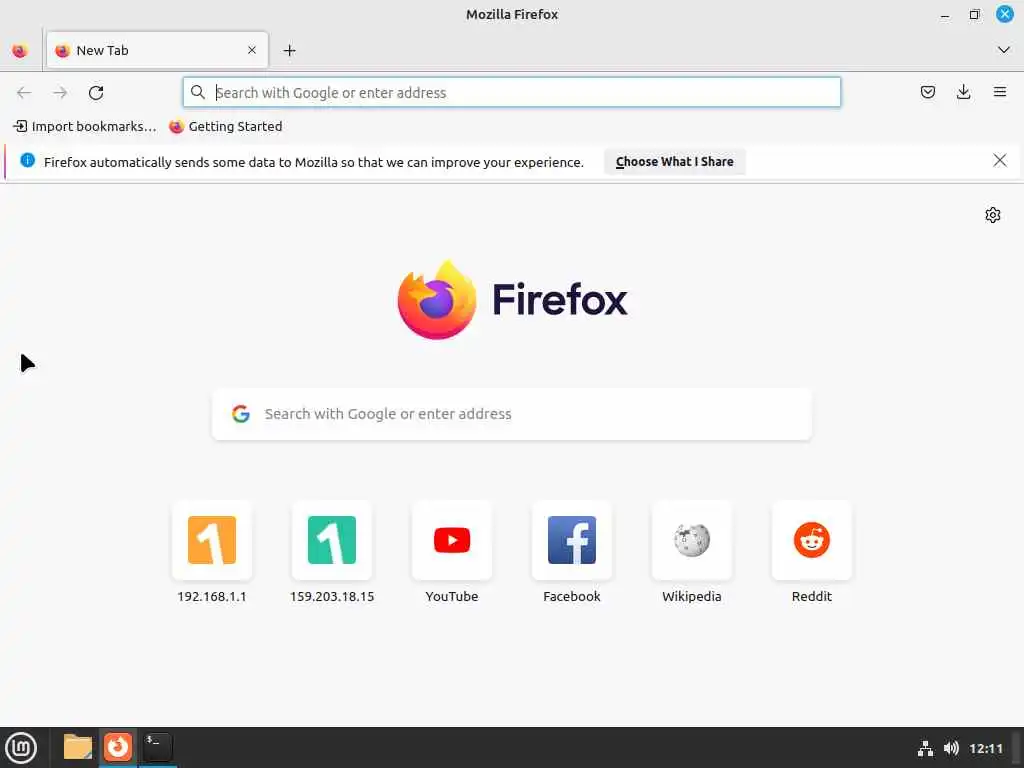
Task: Open the terminal from taskbar
Action: (x=157, y=747)
